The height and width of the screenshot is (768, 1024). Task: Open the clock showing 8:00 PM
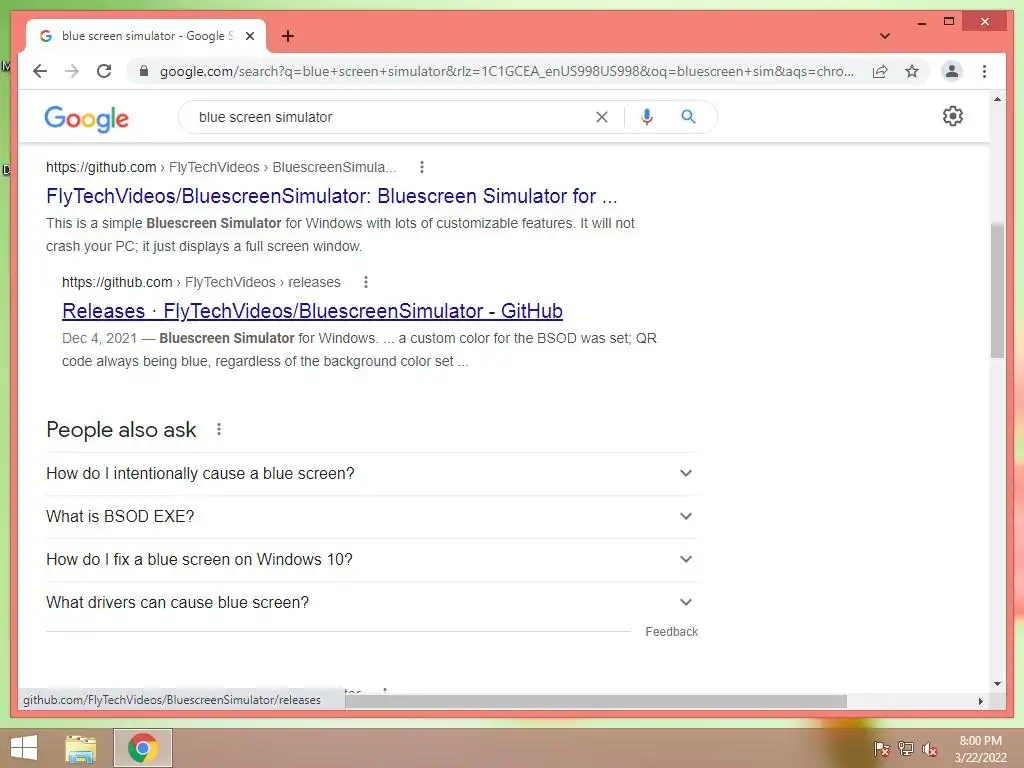(980, 749)
